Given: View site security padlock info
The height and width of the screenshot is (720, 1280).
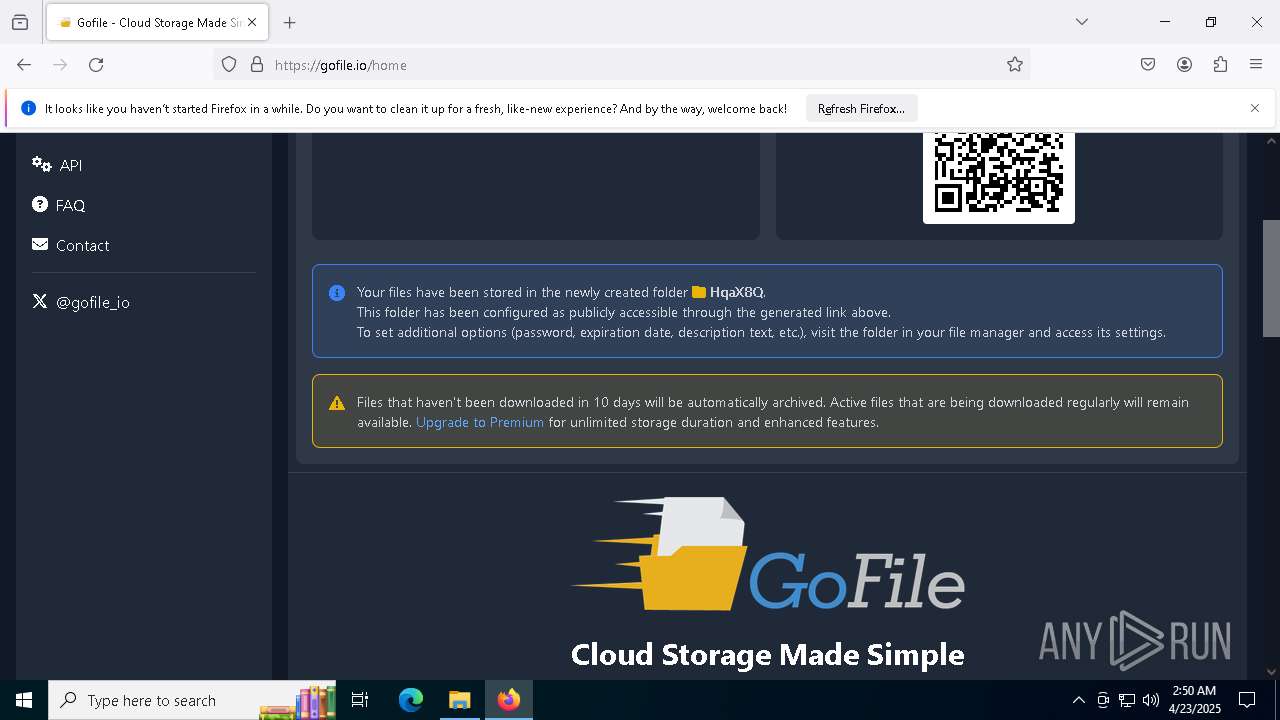Looking at the screenshot, I should (x=257, y=65).
